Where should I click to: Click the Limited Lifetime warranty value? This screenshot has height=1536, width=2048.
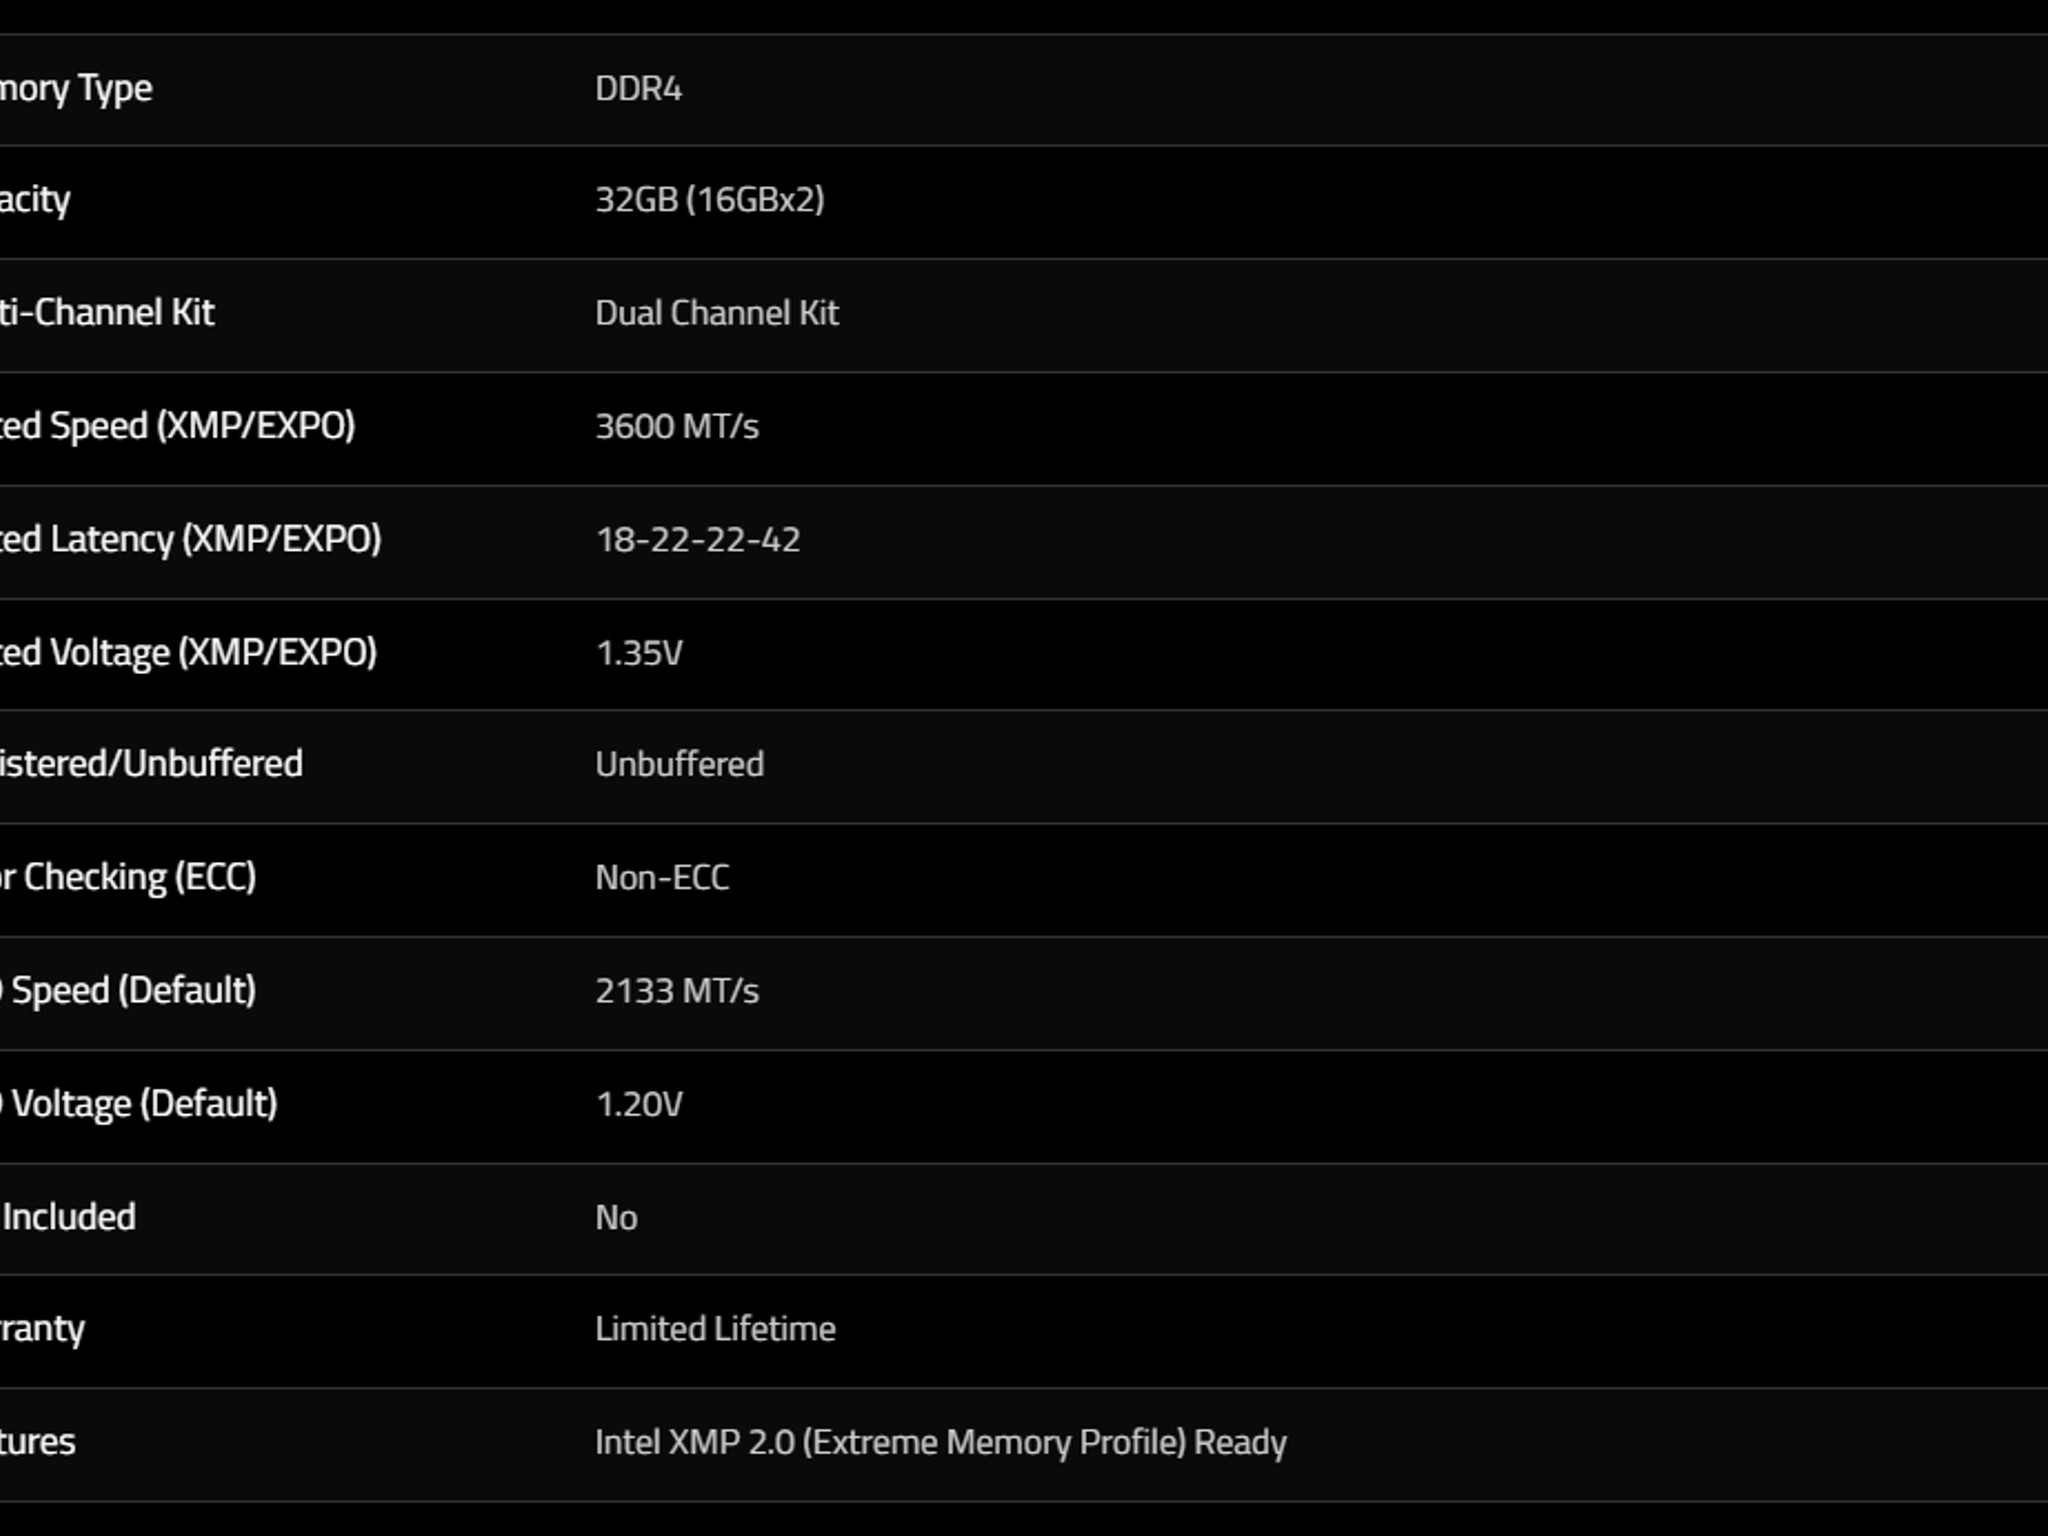click(x=715, y=1329)
